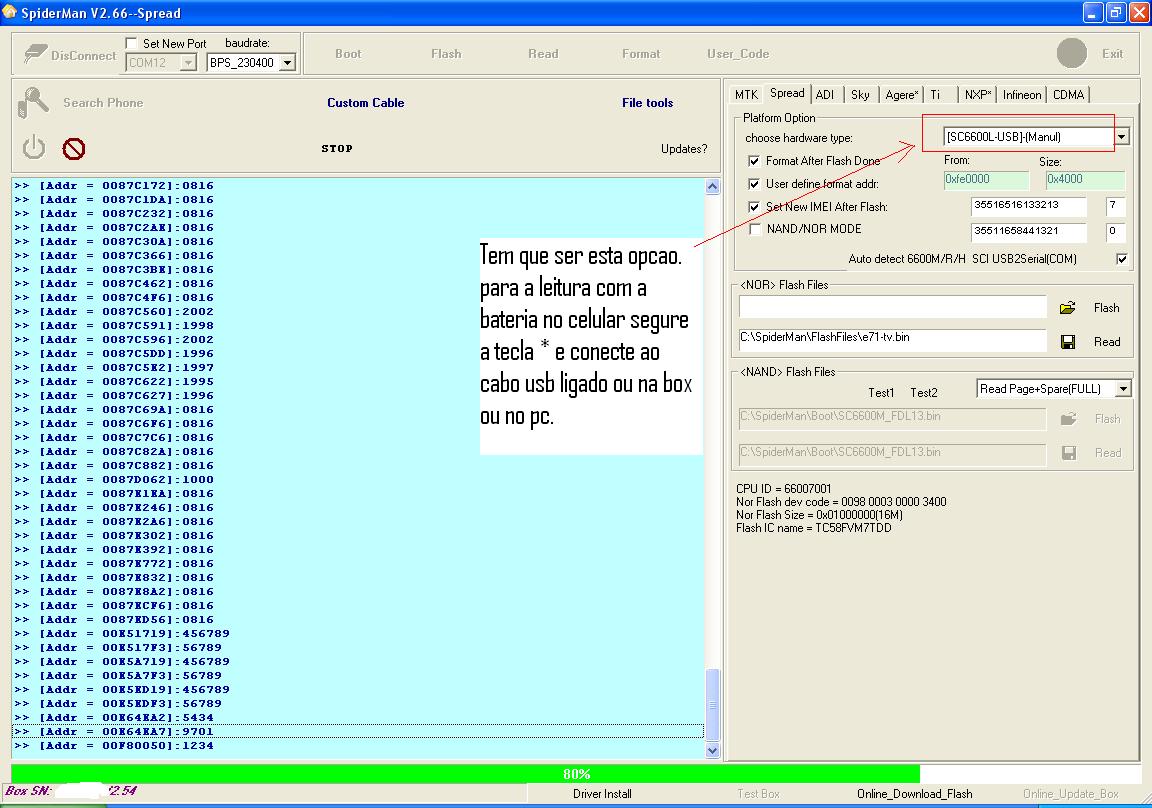The width and height of the screenshot is (1152, 808).
Task: Click the SpiderMan title bar app icon
Action: point(10,12)
